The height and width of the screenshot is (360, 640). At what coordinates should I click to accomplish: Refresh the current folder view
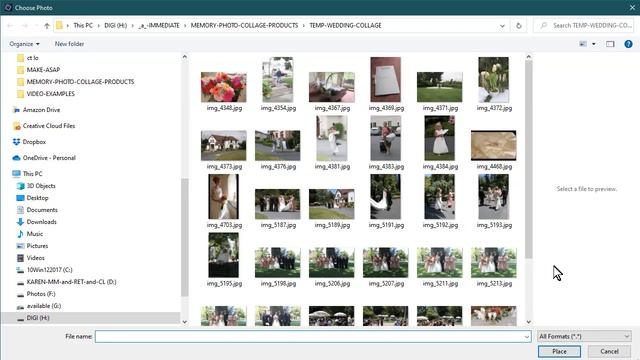518,26
